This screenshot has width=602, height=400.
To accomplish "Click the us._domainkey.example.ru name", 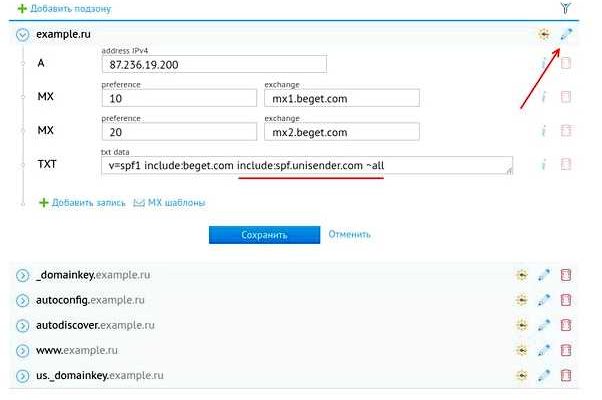I will 100,375.
